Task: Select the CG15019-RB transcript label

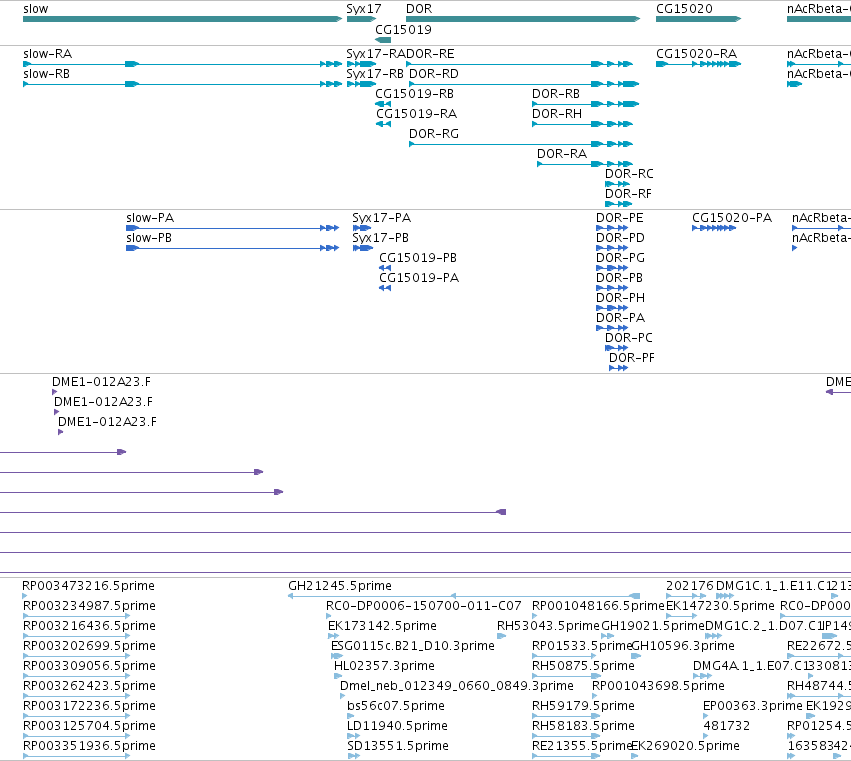Action: 415,94
